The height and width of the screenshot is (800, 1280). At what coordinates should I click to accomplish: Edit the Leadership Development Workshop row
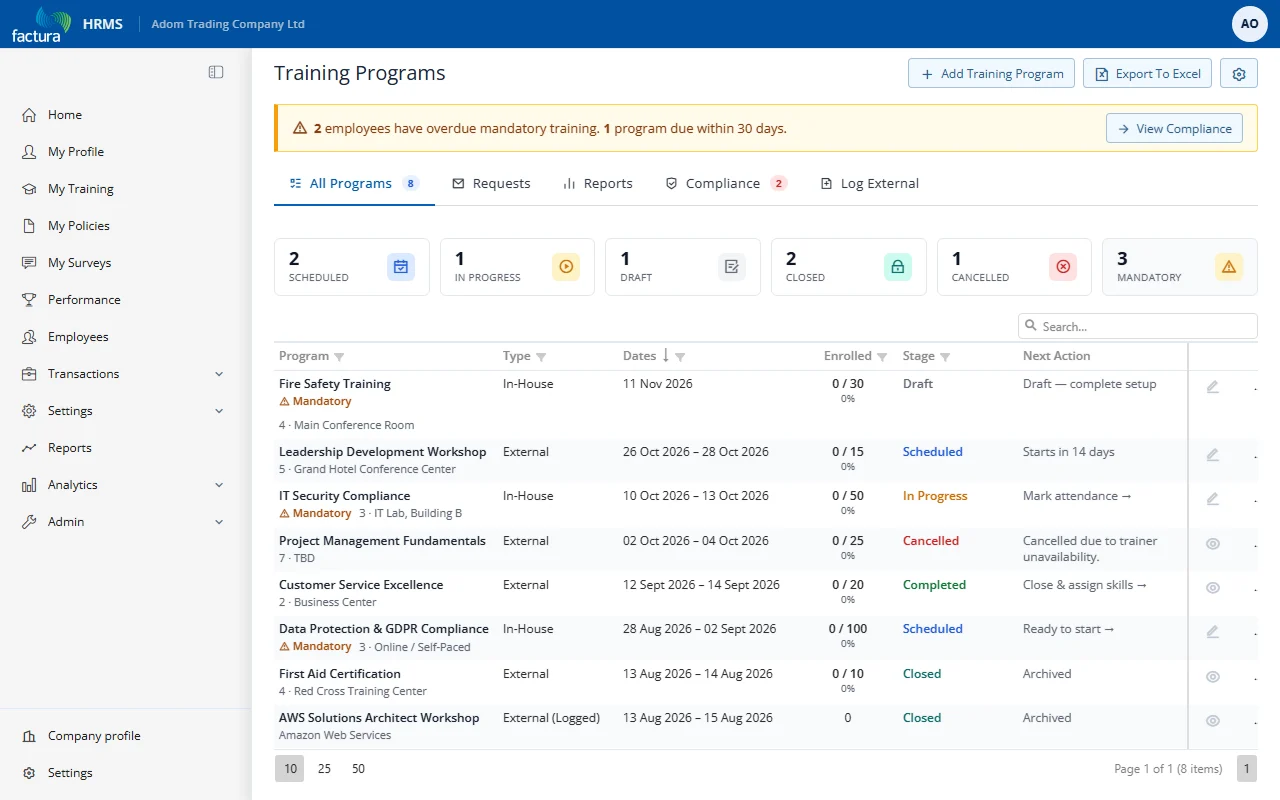1213,454
